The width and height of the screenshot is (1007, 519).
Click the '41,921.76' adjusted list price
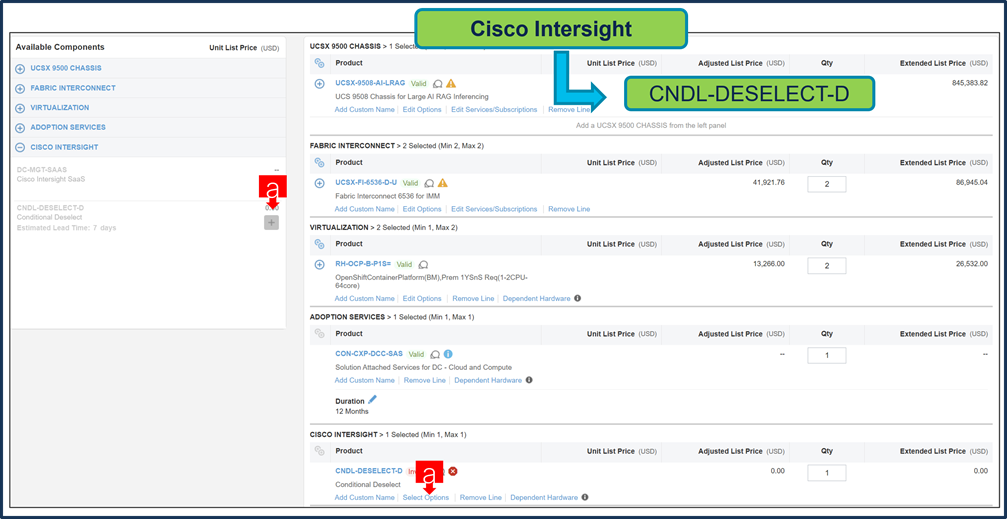point(769,183)
